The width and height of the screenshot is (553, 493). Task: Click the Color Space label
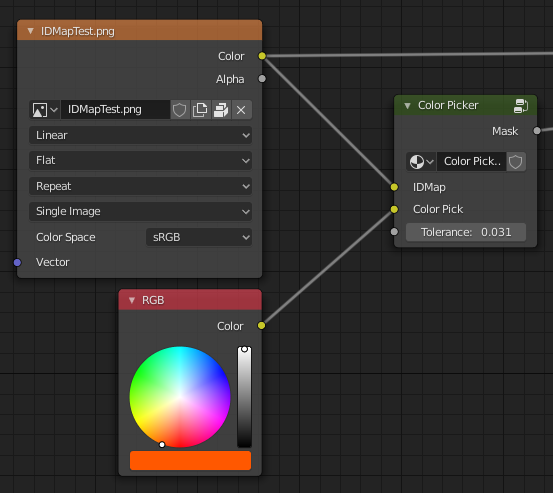[x=66, y=237]
